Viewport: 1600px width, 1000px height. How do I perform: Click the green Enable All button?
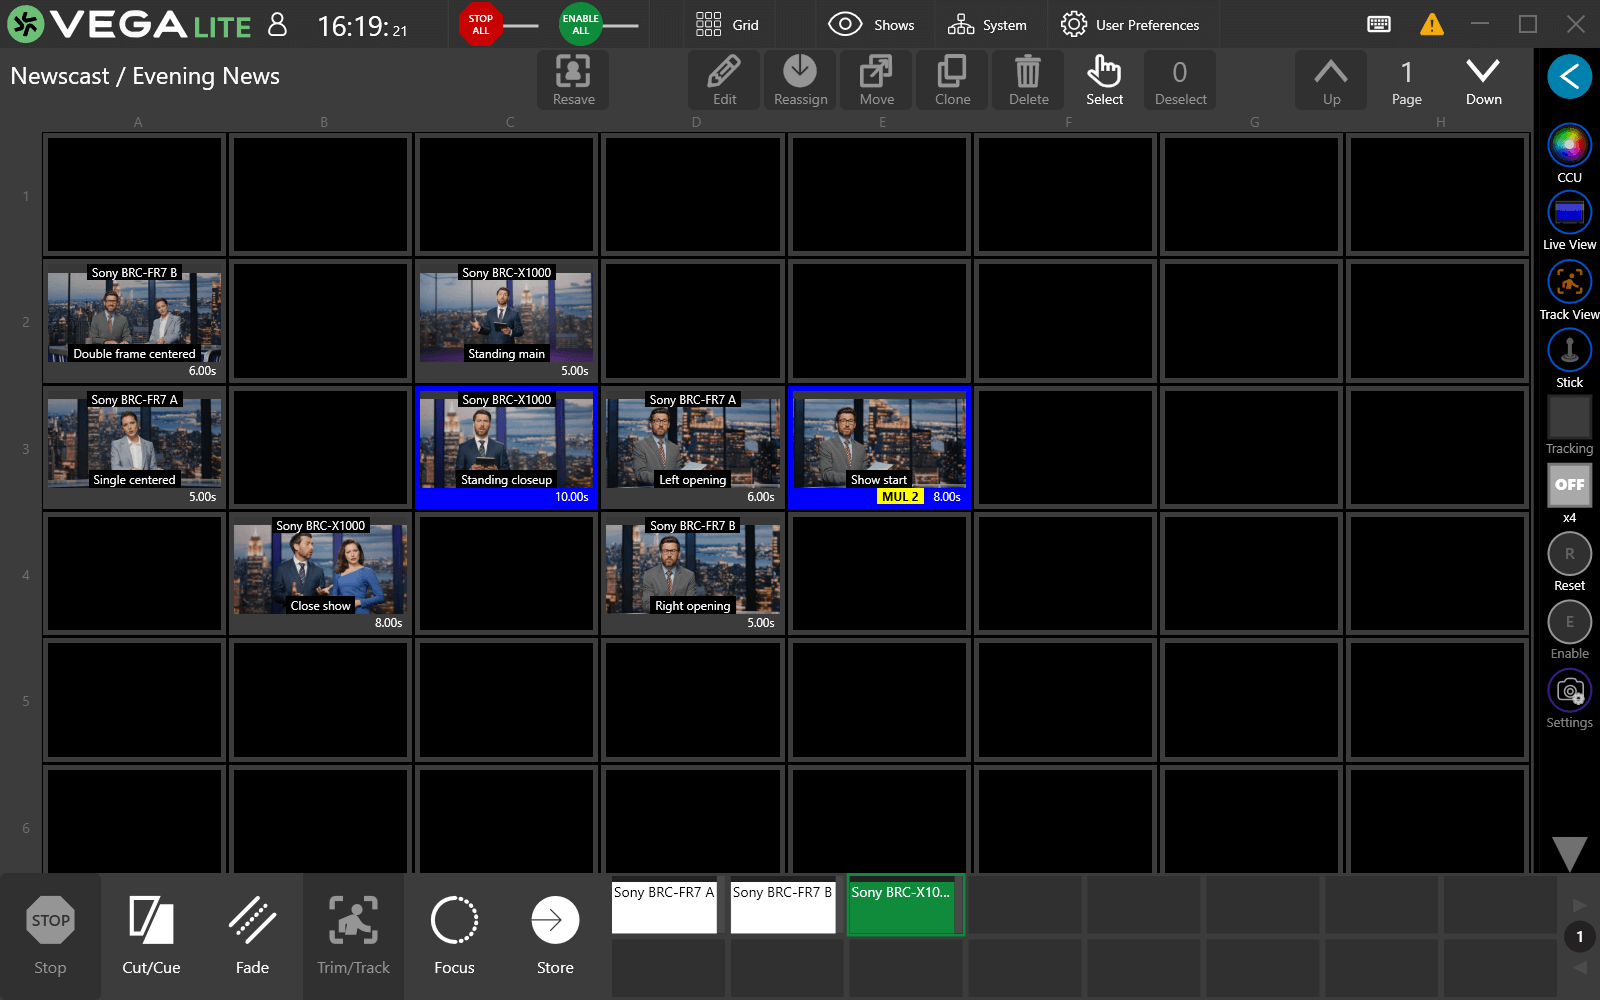pyautogui.click(x=580, y=25)
